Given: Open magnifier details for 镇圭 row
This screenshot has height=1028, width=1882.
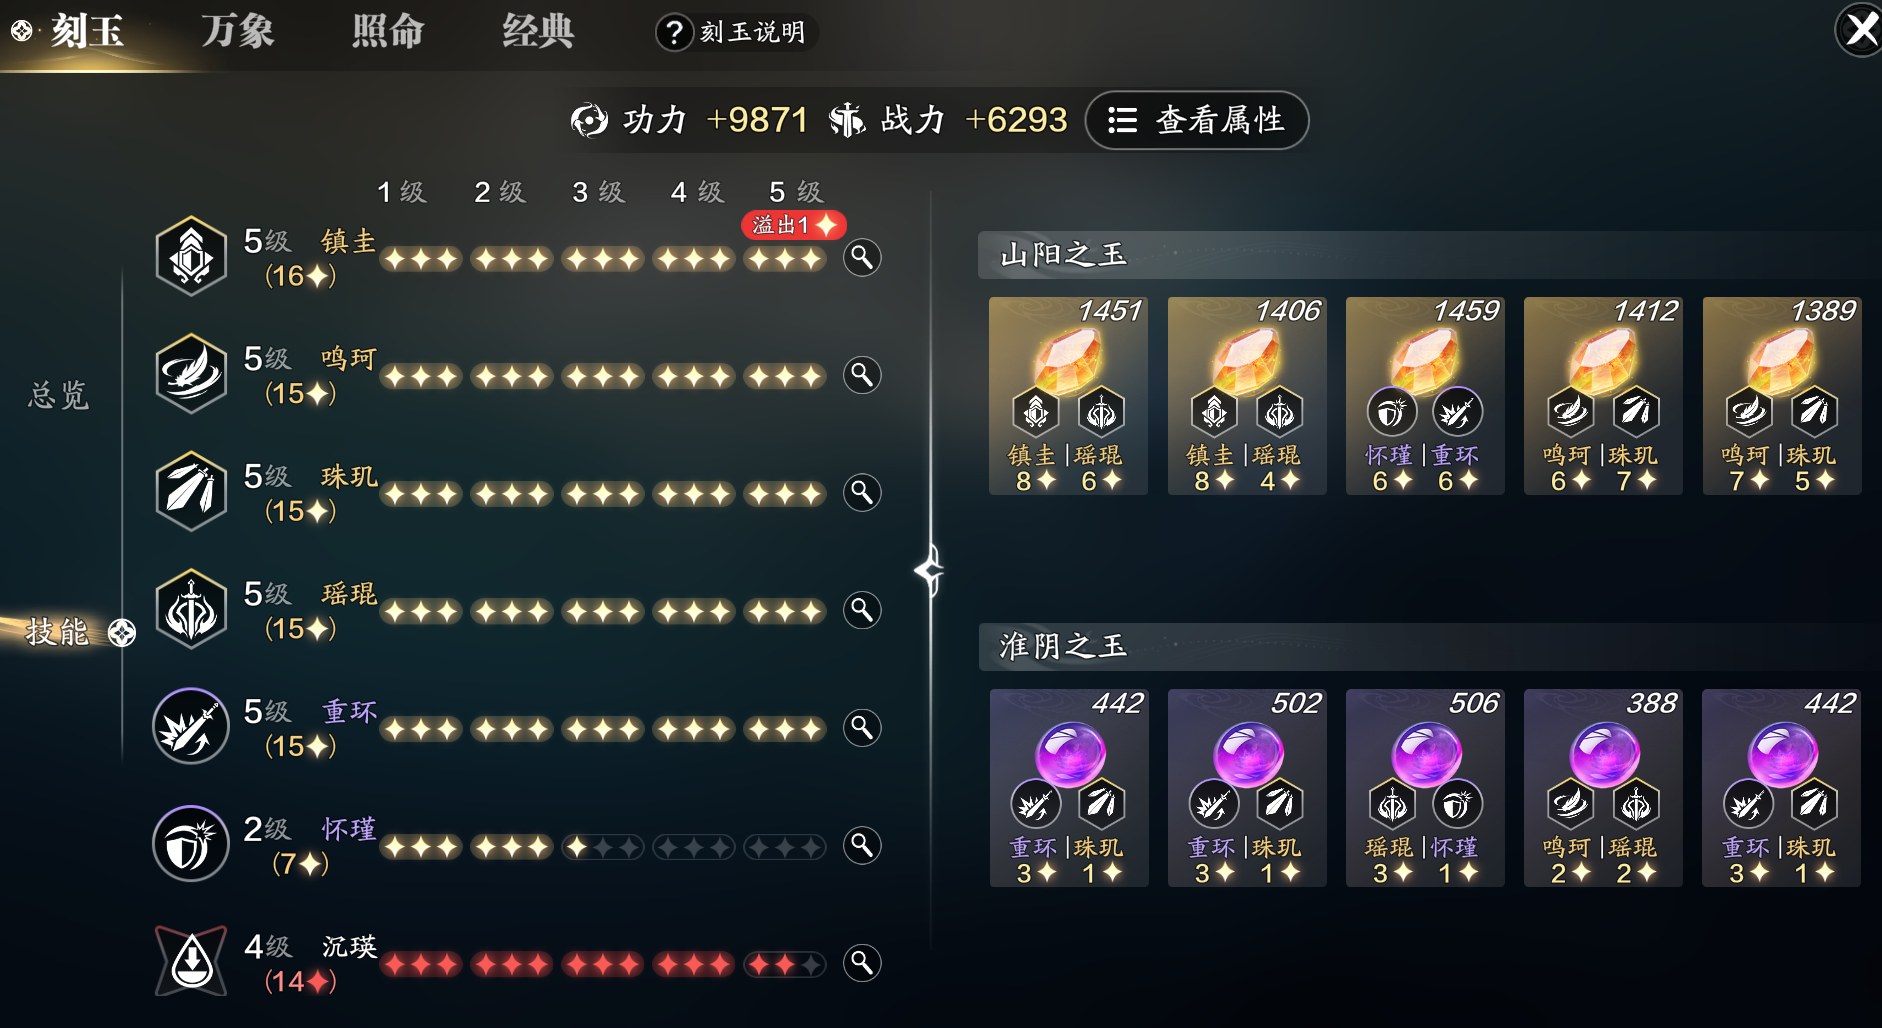Looking at the screenshot, I should [862, 258].
